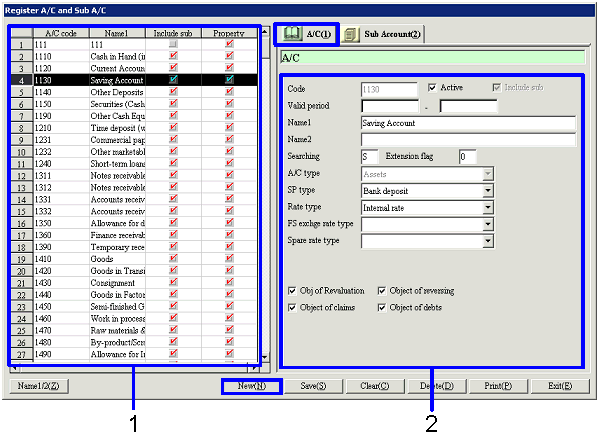600x442 pixels.
Task: Toggle the Active checkbox
Action: point(432,88)
